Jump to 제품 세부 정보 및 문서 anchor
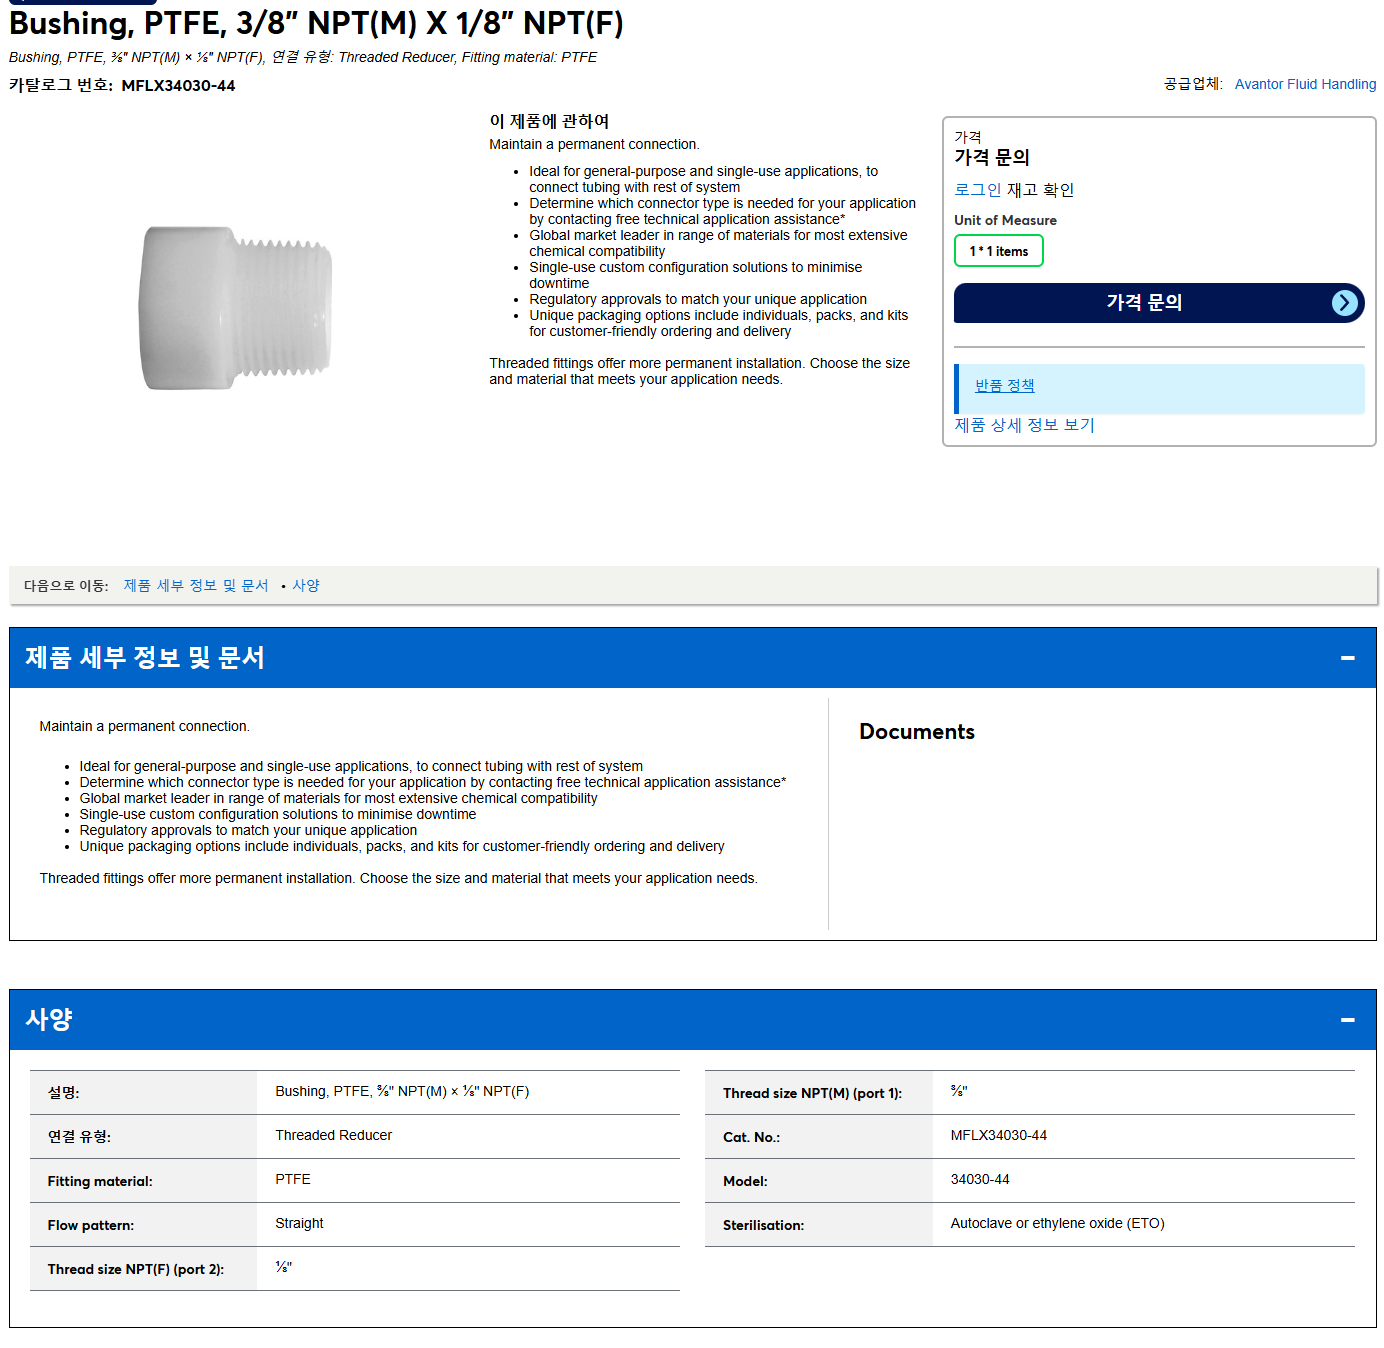The image size is (1384, 1348). point(196,586)
